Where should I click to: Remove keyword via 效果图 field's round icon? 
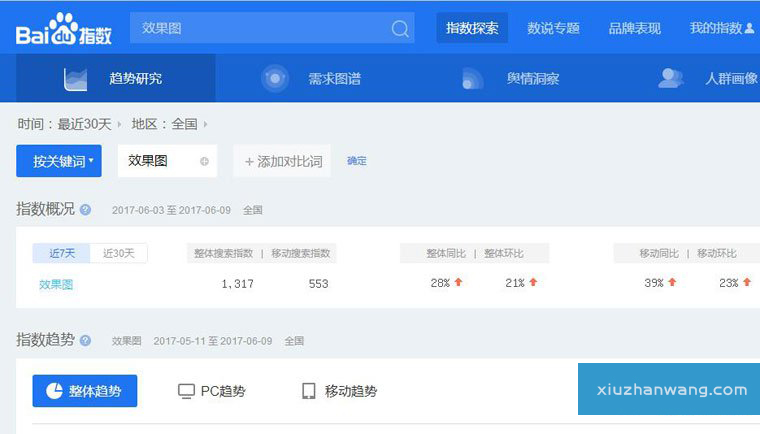[205, 161]
